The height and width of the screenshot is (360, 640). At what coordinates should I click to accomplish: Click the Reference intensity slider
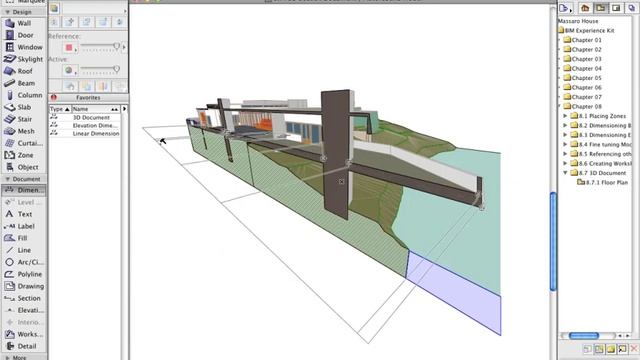pyautogui.click(x=100, y=48)
